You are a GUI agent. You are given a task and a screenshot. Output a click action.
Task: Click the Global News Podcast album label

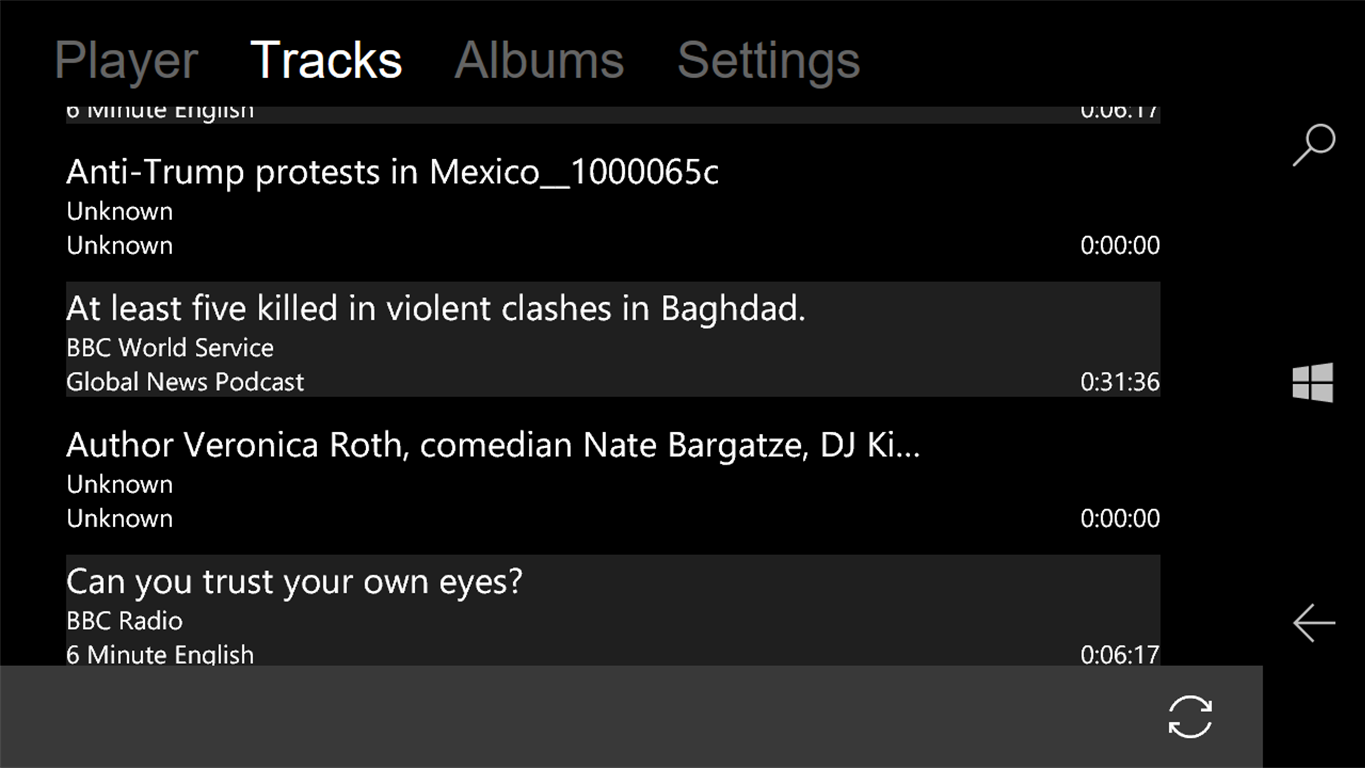point(185,382)
